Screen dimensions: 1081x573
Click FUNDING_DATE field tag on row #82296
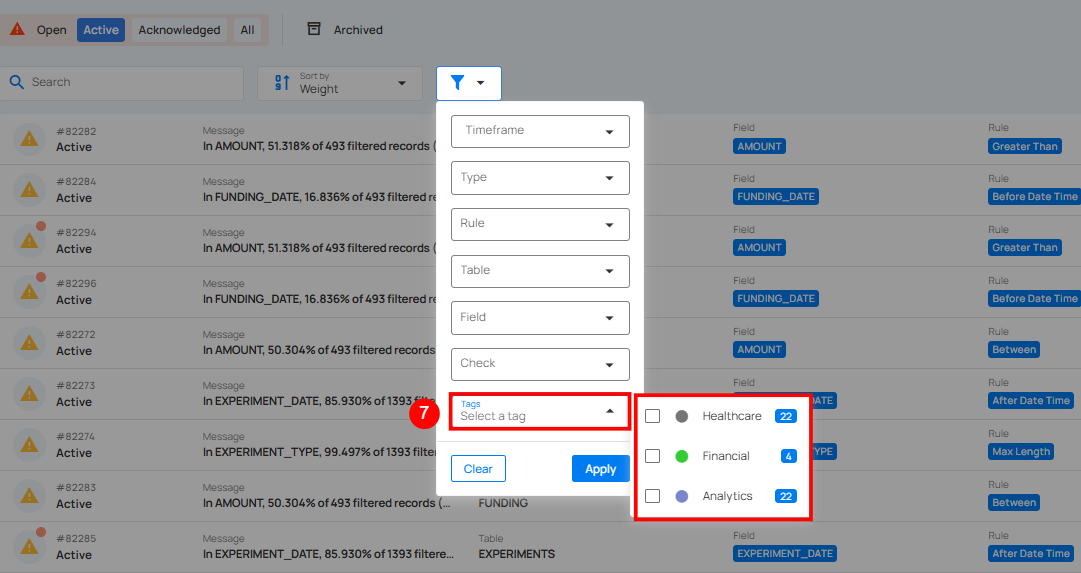(x=776, y=299)
